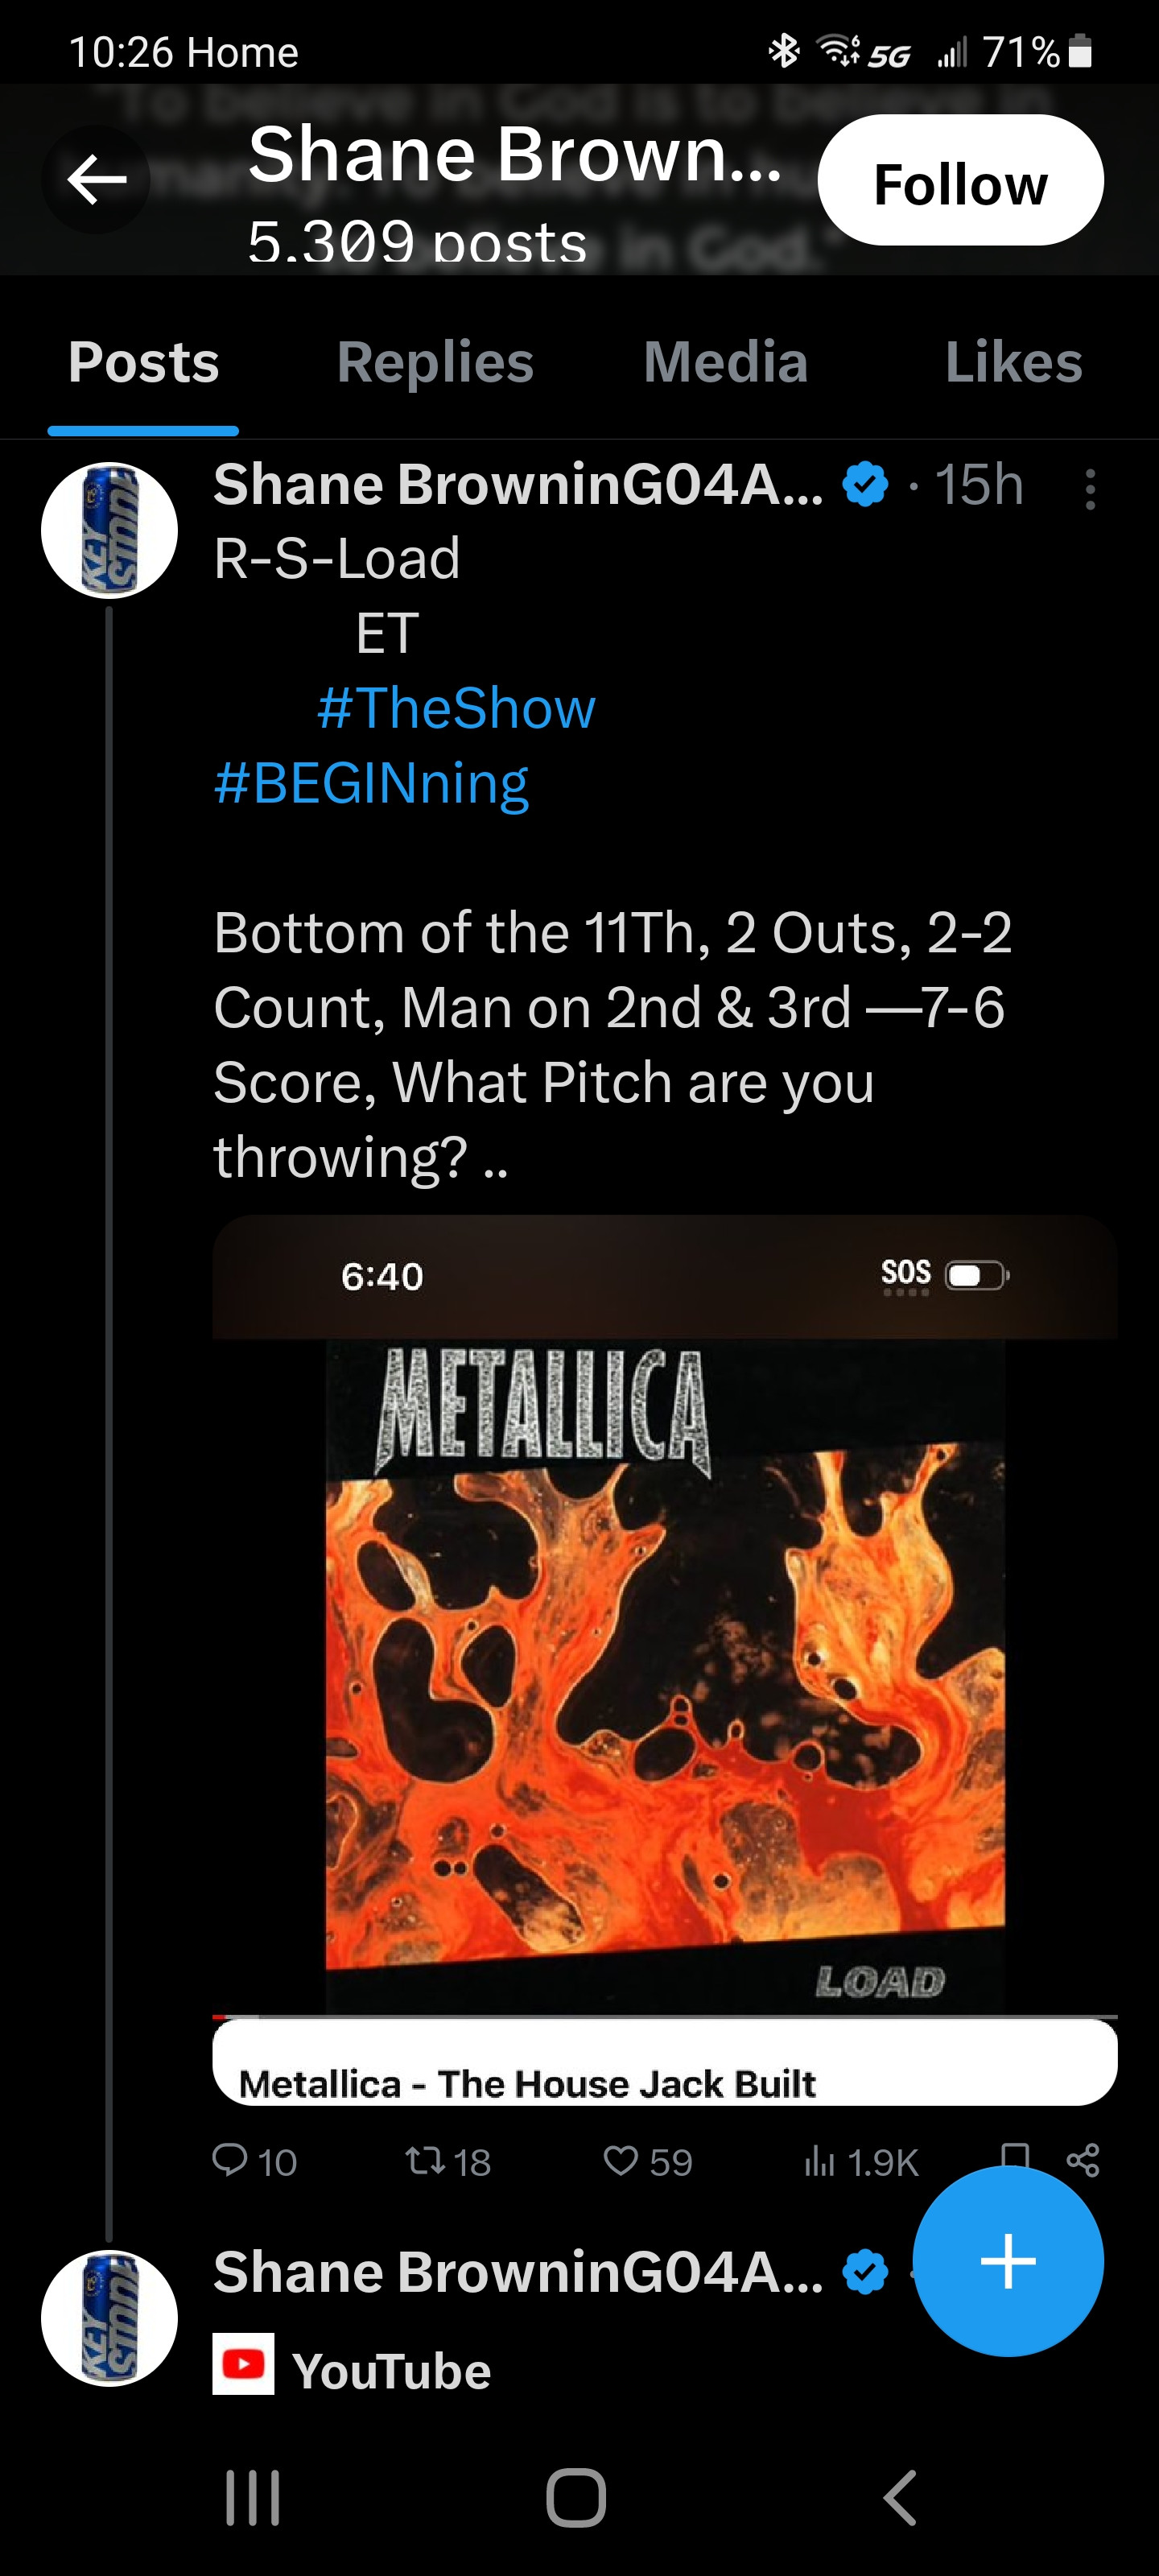This screenshot has height=2576, width=1159.
Task: Open the post's three-dot more menu
Action: point(1090,490)
